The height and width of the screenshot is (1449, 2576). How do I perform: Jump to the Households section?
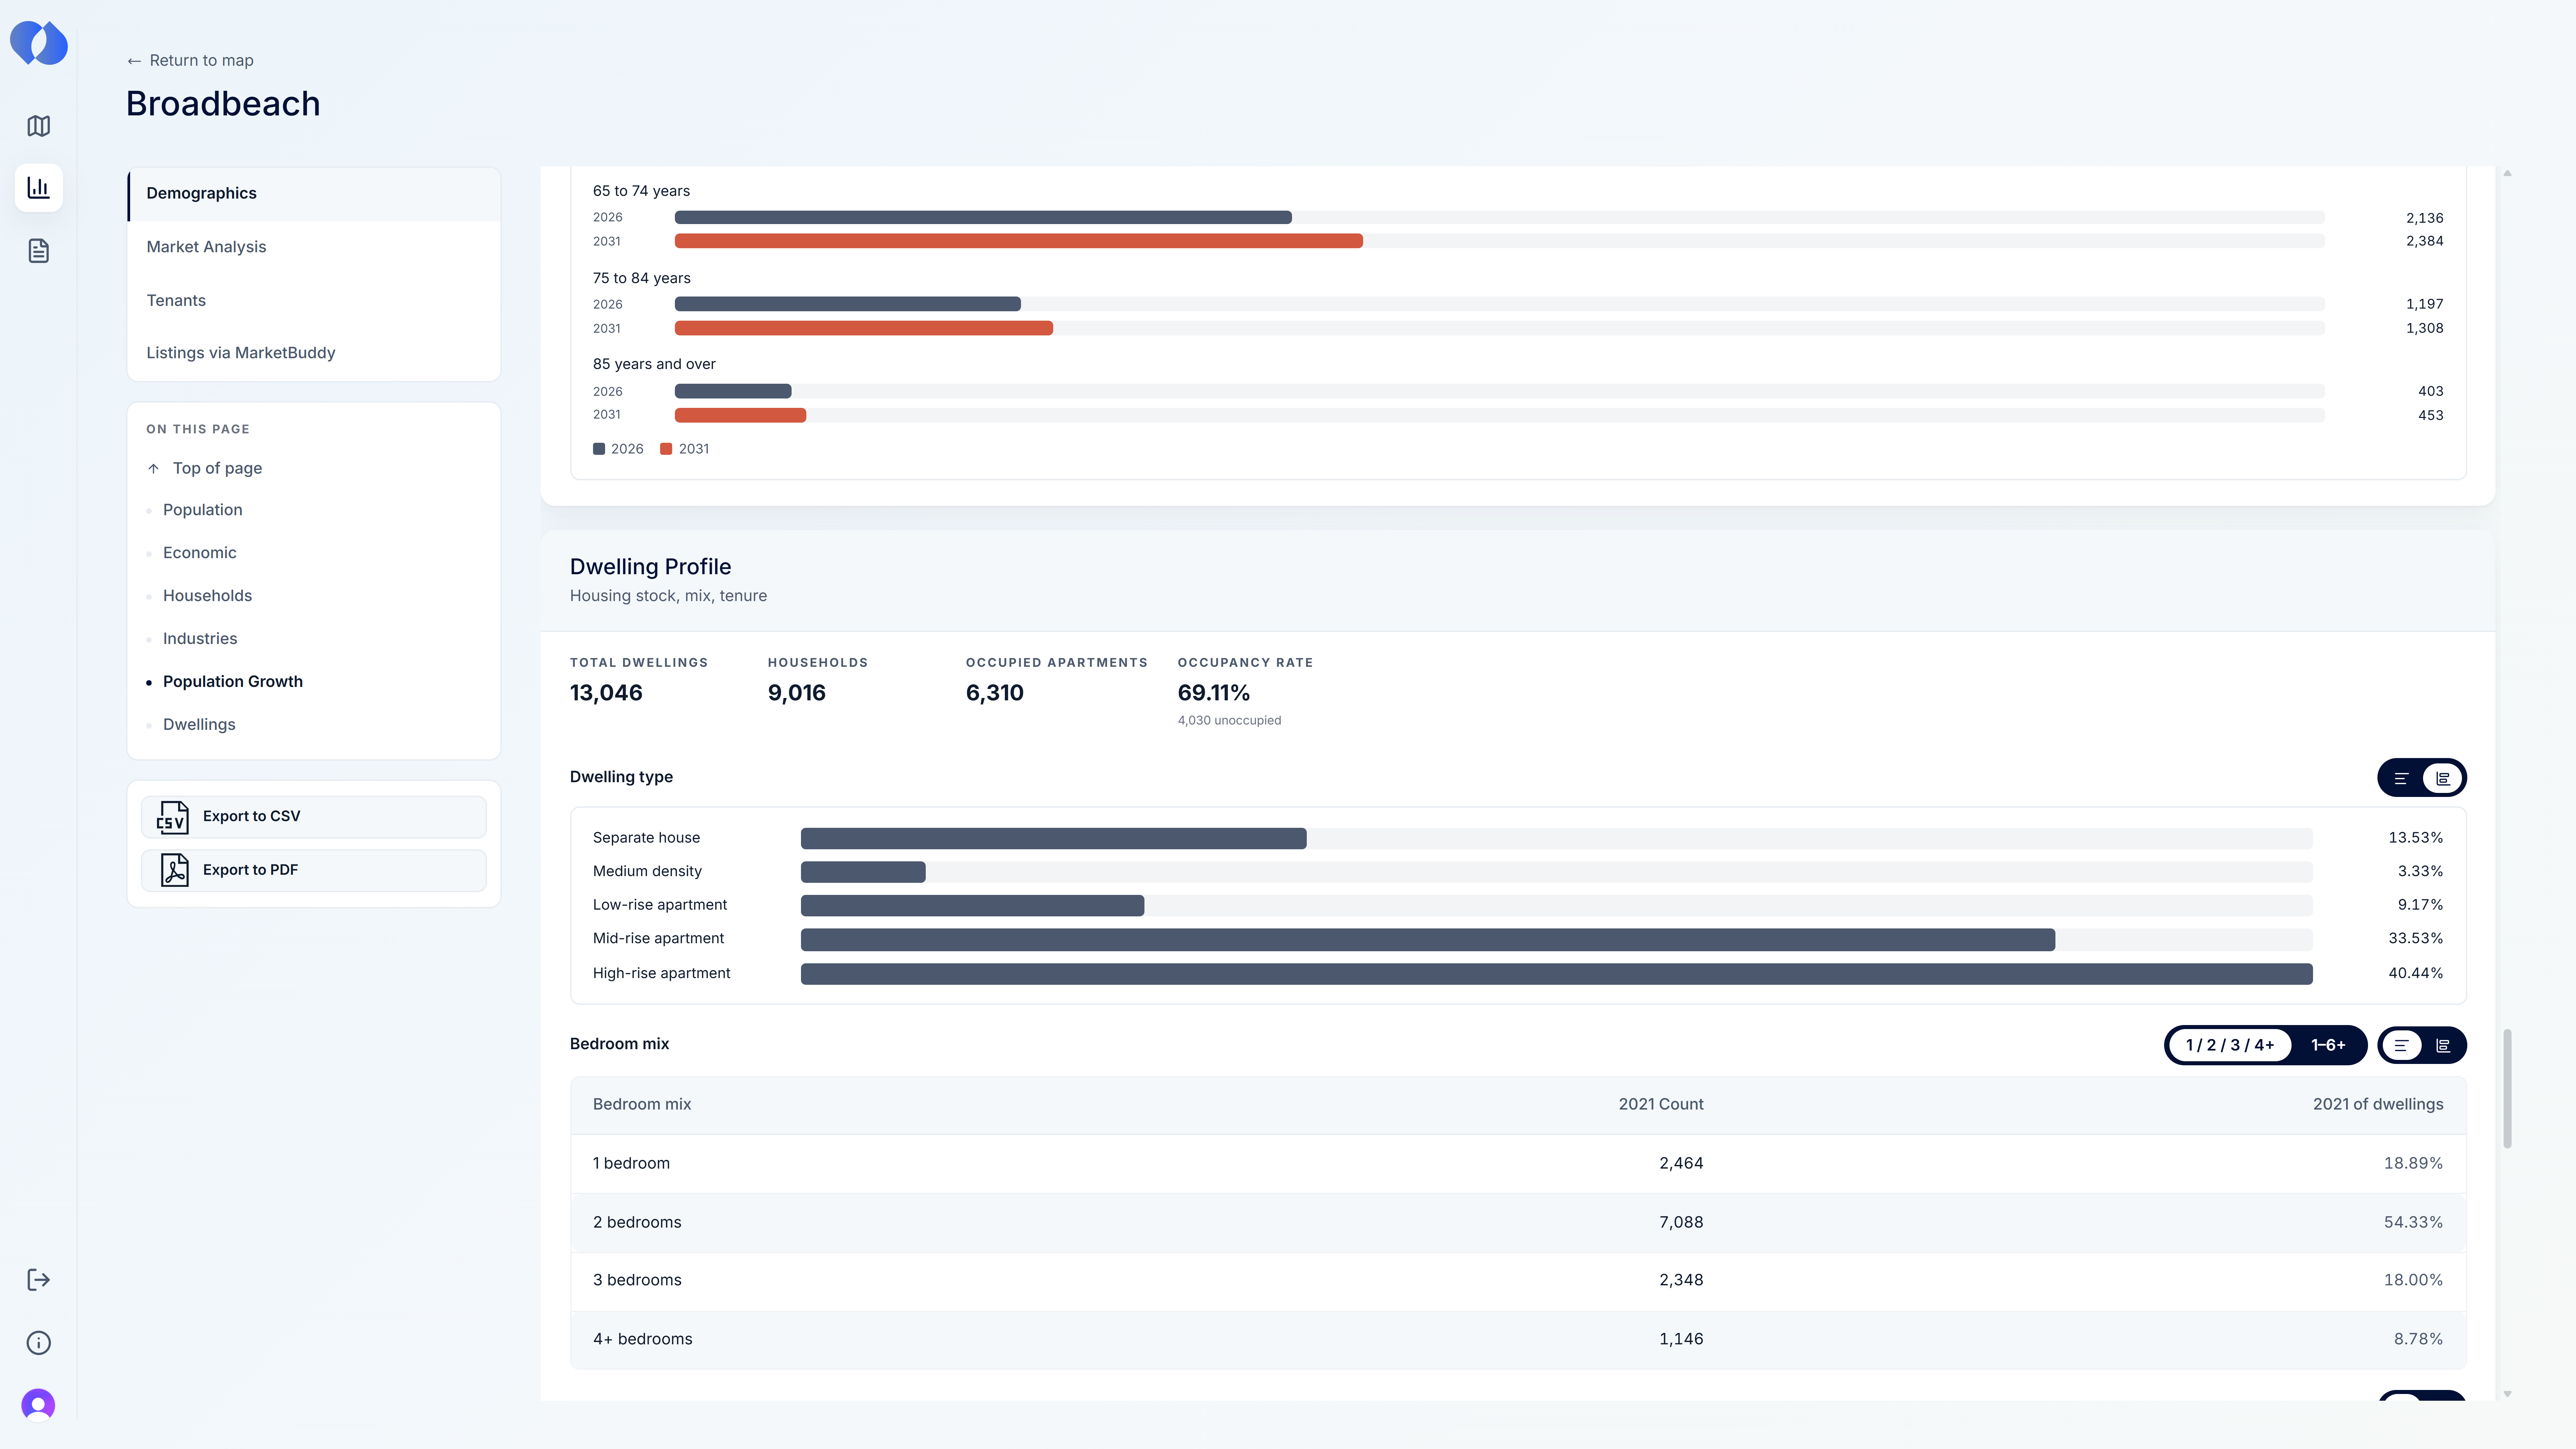[x=208, y=596]
